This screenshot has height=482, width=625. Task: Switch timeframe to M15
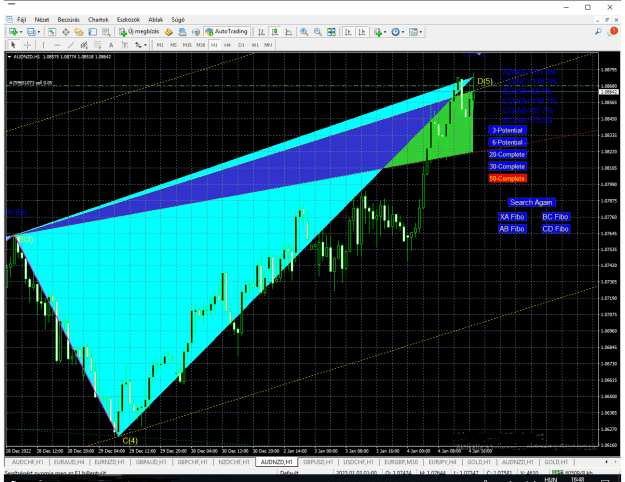(x=187, y=45)
